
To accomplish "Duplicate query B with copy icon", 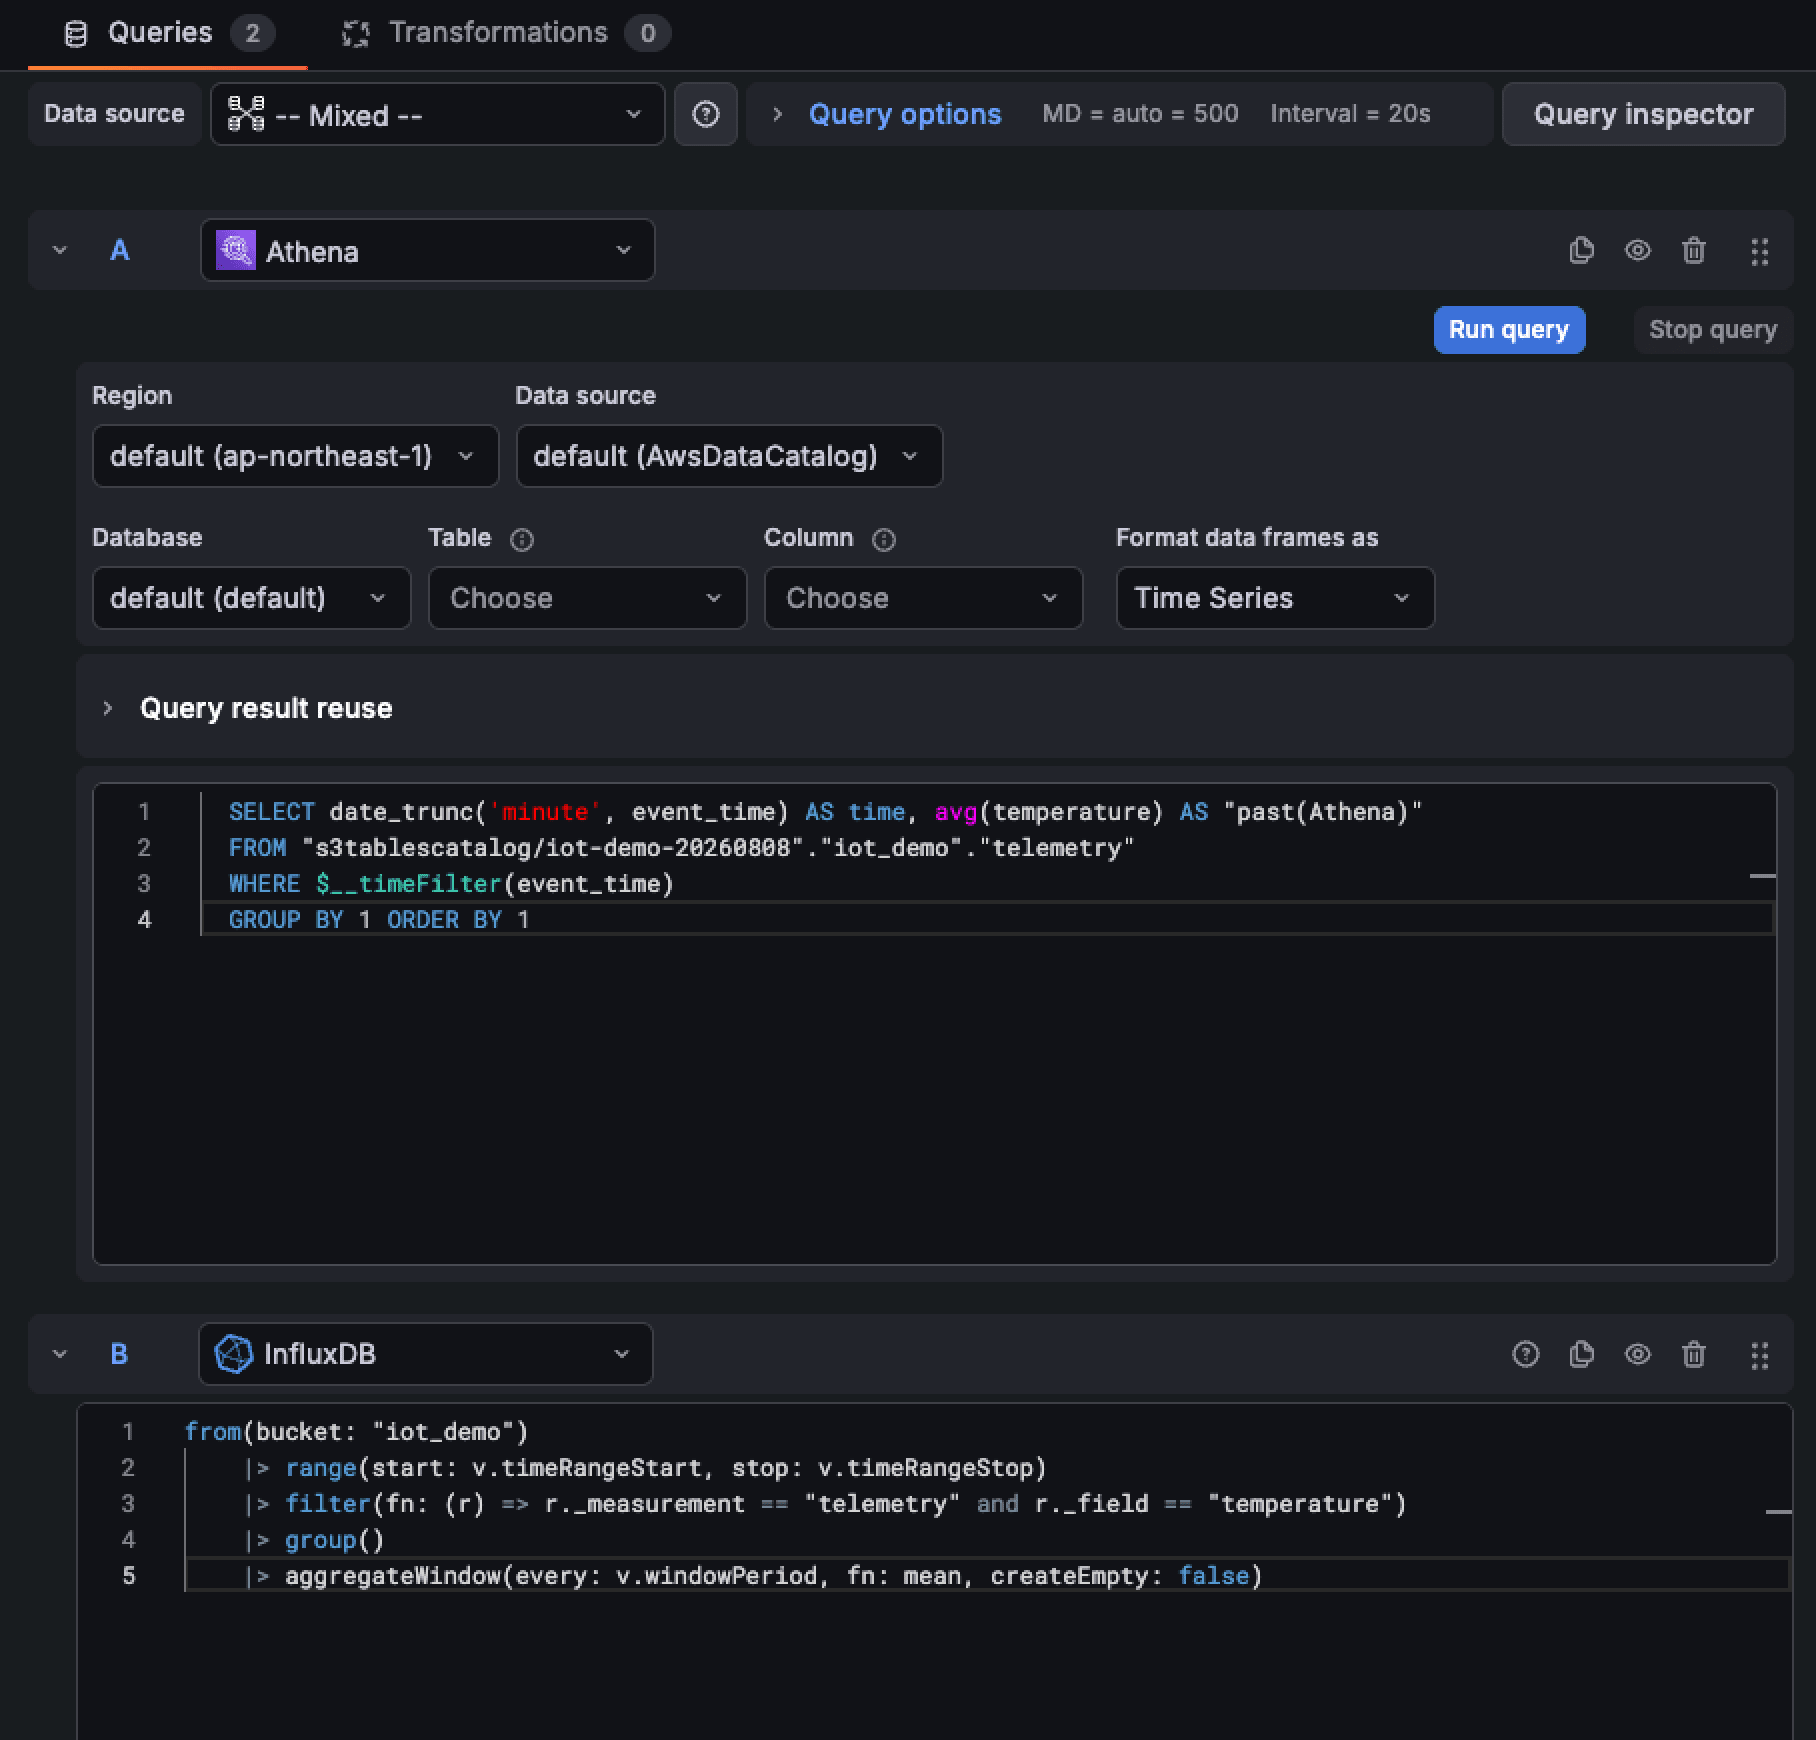I will click(x=1581, y=1354).
